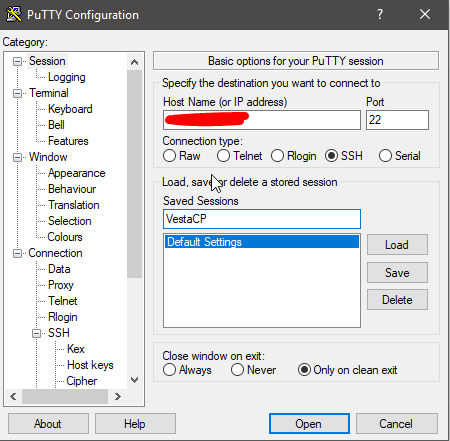Open the Colours category

coord(65,237)
